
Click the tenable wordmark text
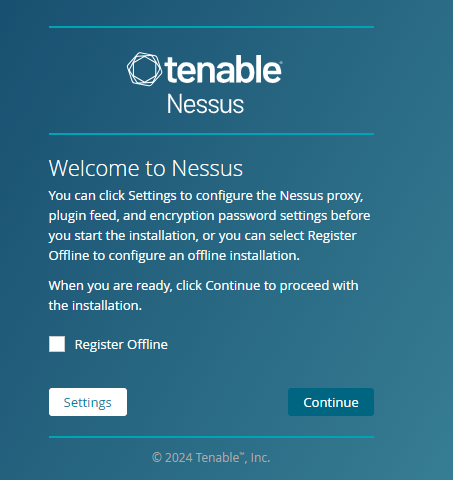[223, 69]
